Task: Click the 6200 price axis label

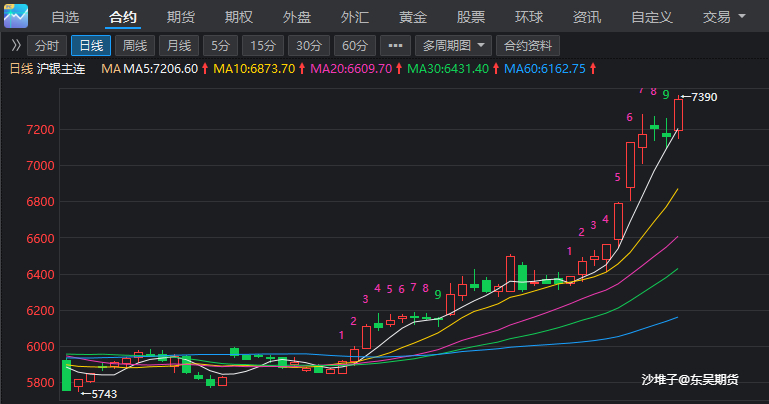Action: 40,310
